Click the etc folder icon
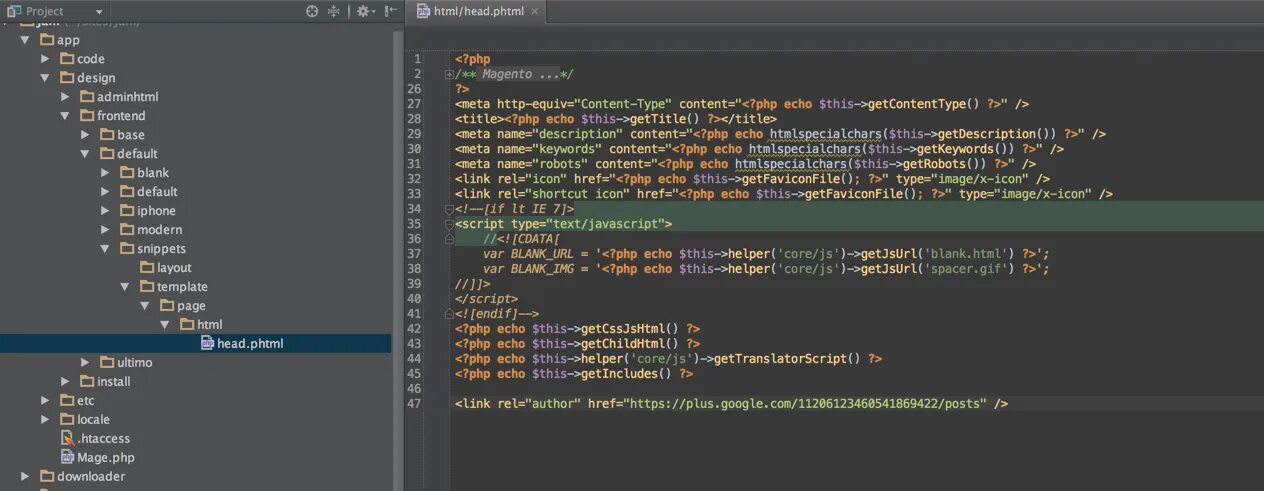Image resolution: width=1264 pixels, height=491 pixels. click(68, 400)
